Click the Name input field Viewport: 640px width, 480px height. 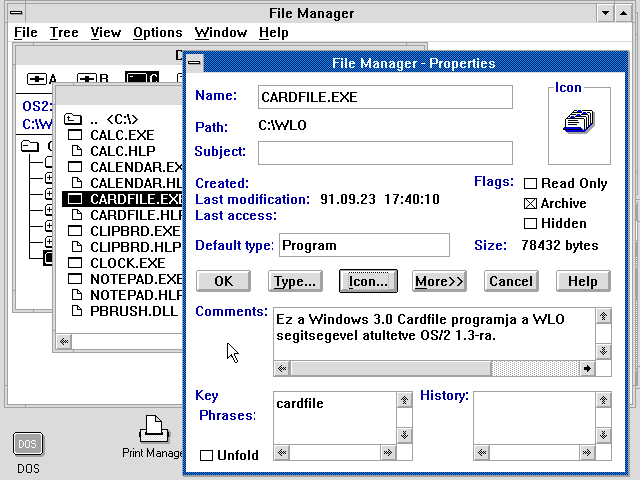(x=385, y=97)
